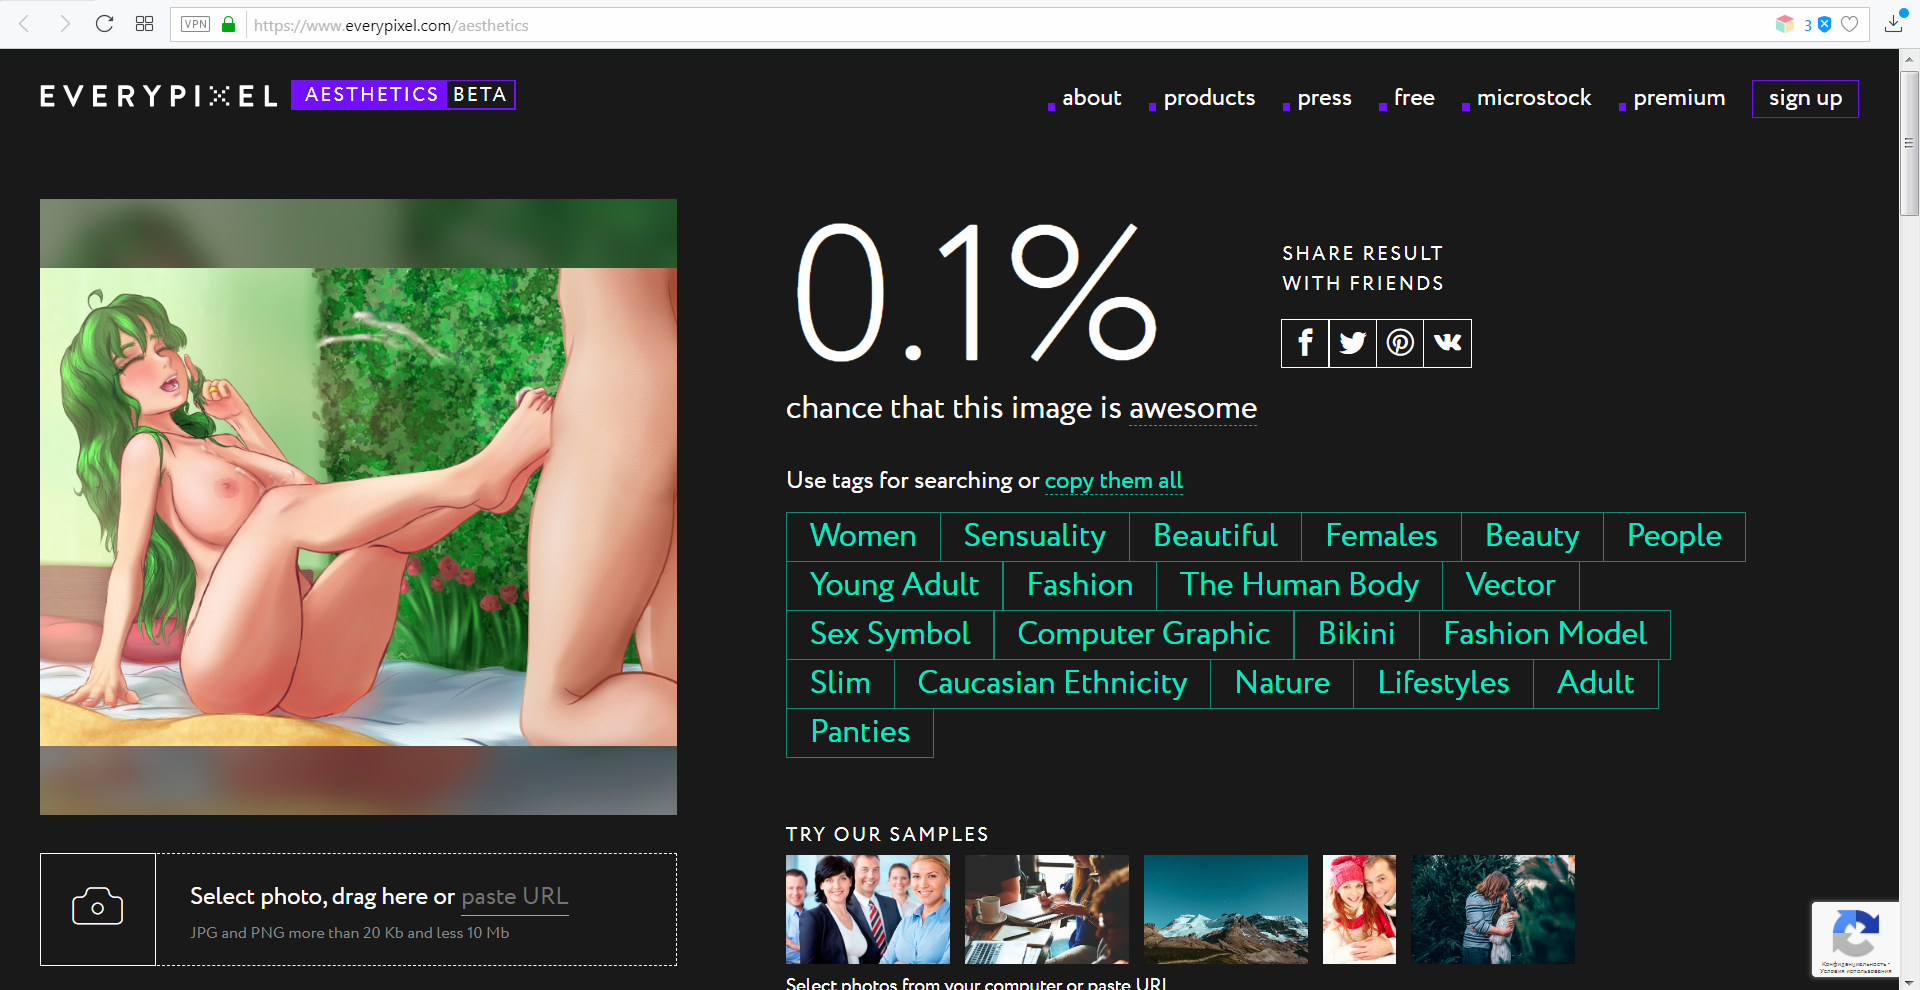
Task: Share result on Pinterest
Action: click(1400, 344)
